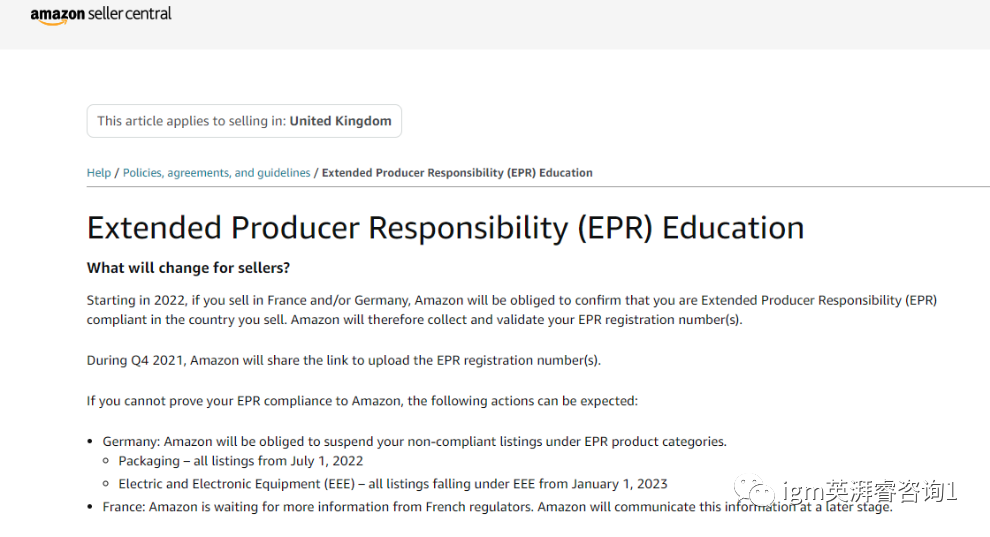Click the Electric and Electronic Equipment sub-bullet text
The image size is (990, 537).
click(393, 484)
